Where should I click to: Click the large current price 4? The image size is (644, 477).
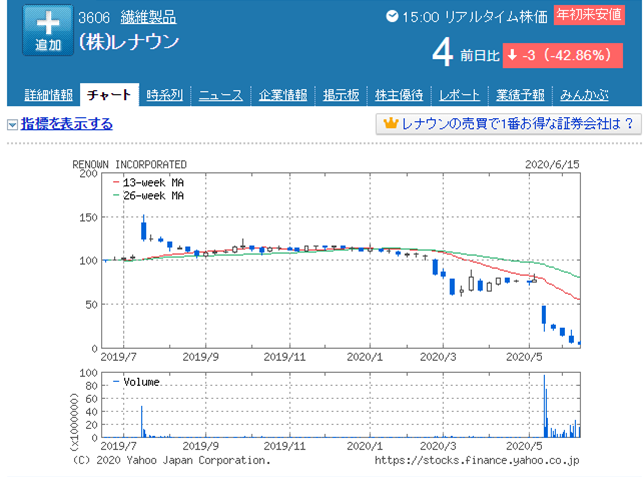pos(442,53)
